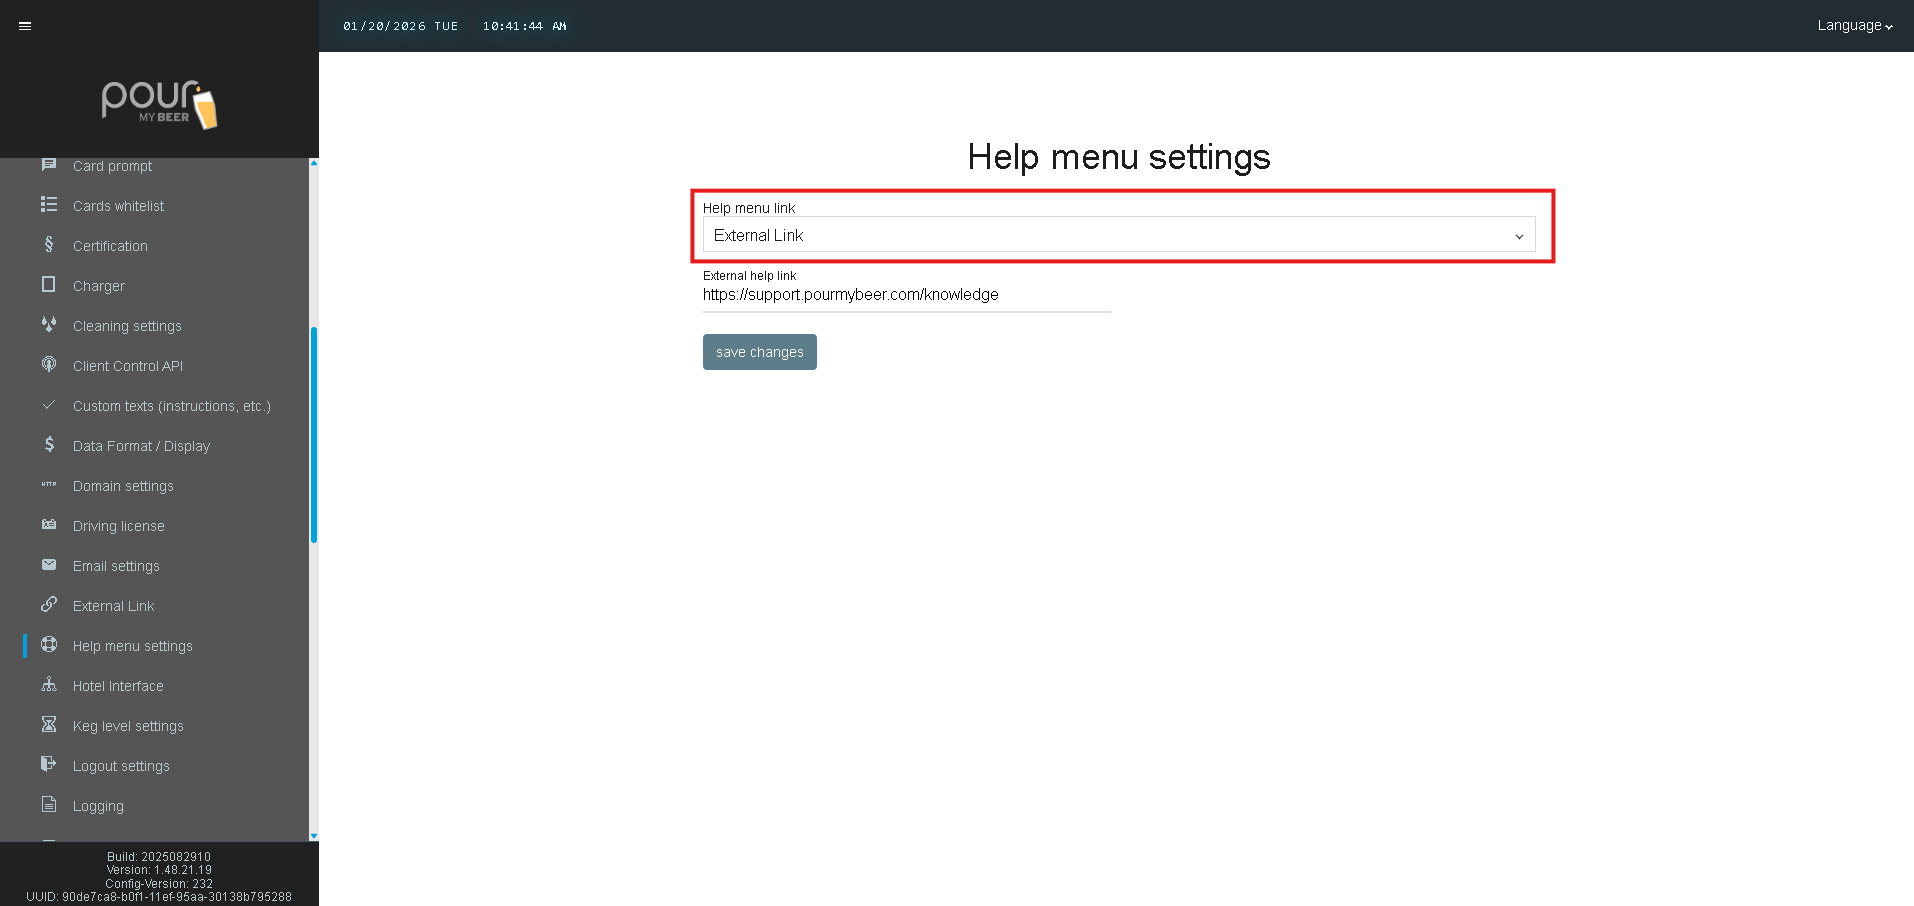Click the Cards whitelist list icon
Image resolution: width=1914 pixels, height=906 pixels.
point(48,205)
